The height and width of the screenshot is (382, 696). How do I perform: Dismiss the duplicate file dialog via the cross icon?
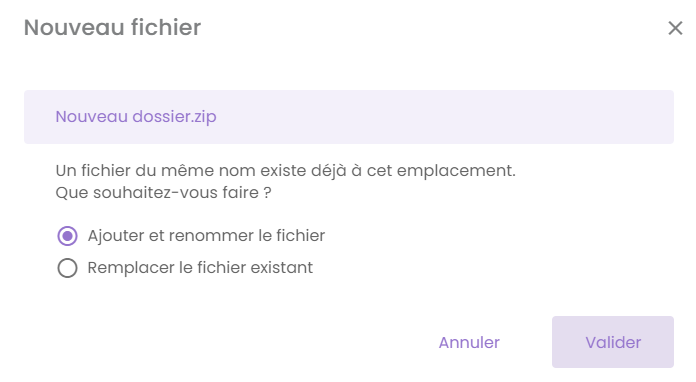tap(675, 28)
